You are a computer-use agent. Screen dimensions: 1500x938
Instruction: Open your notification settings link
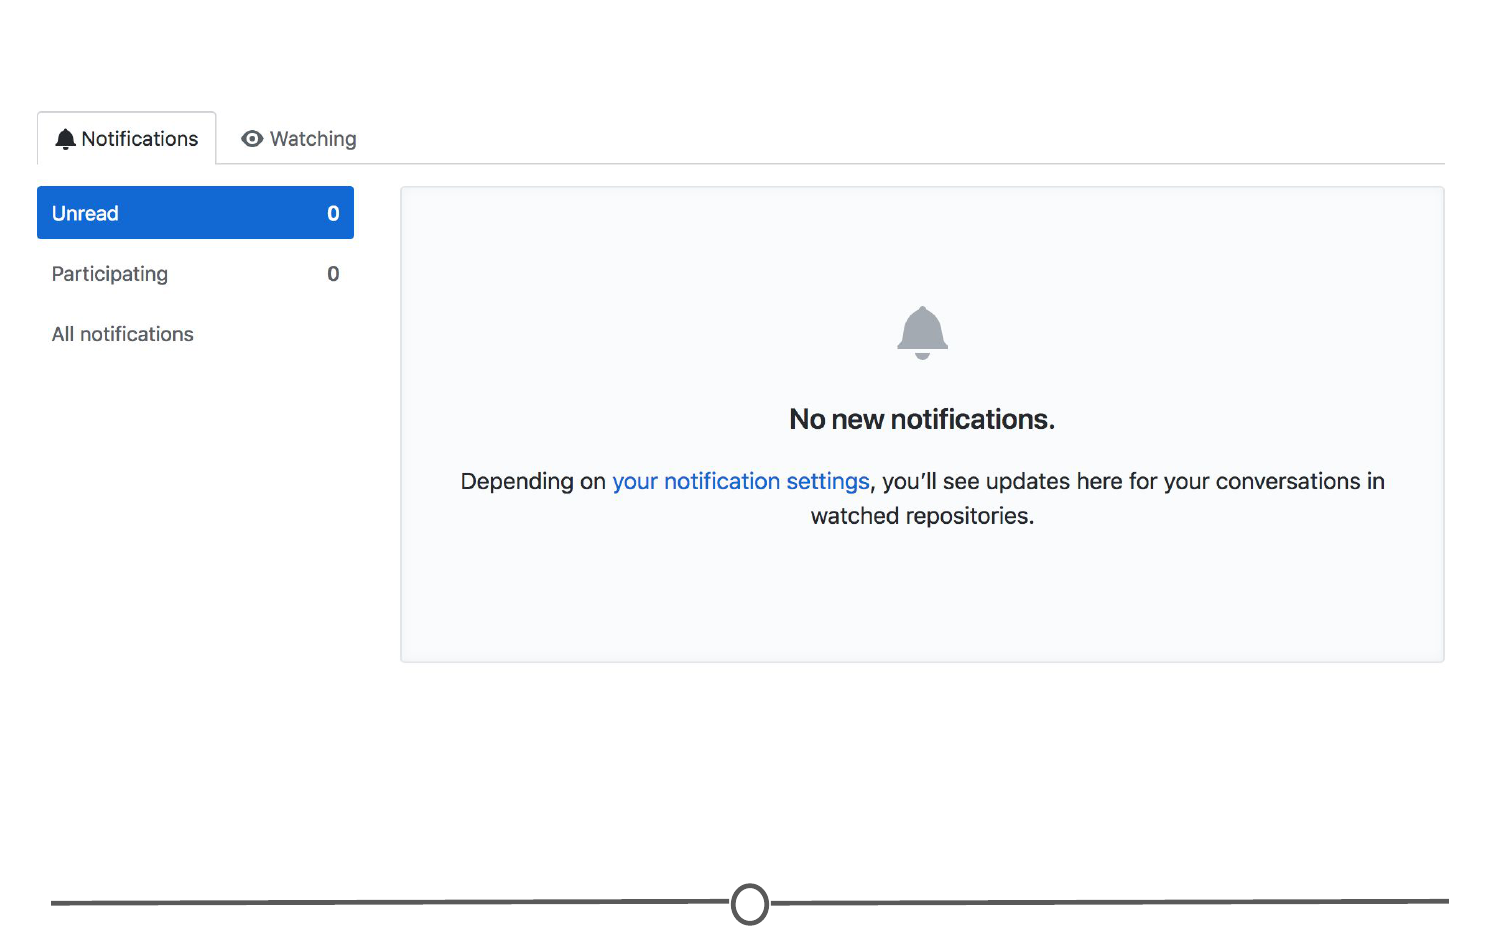click(x=740, y=481)
